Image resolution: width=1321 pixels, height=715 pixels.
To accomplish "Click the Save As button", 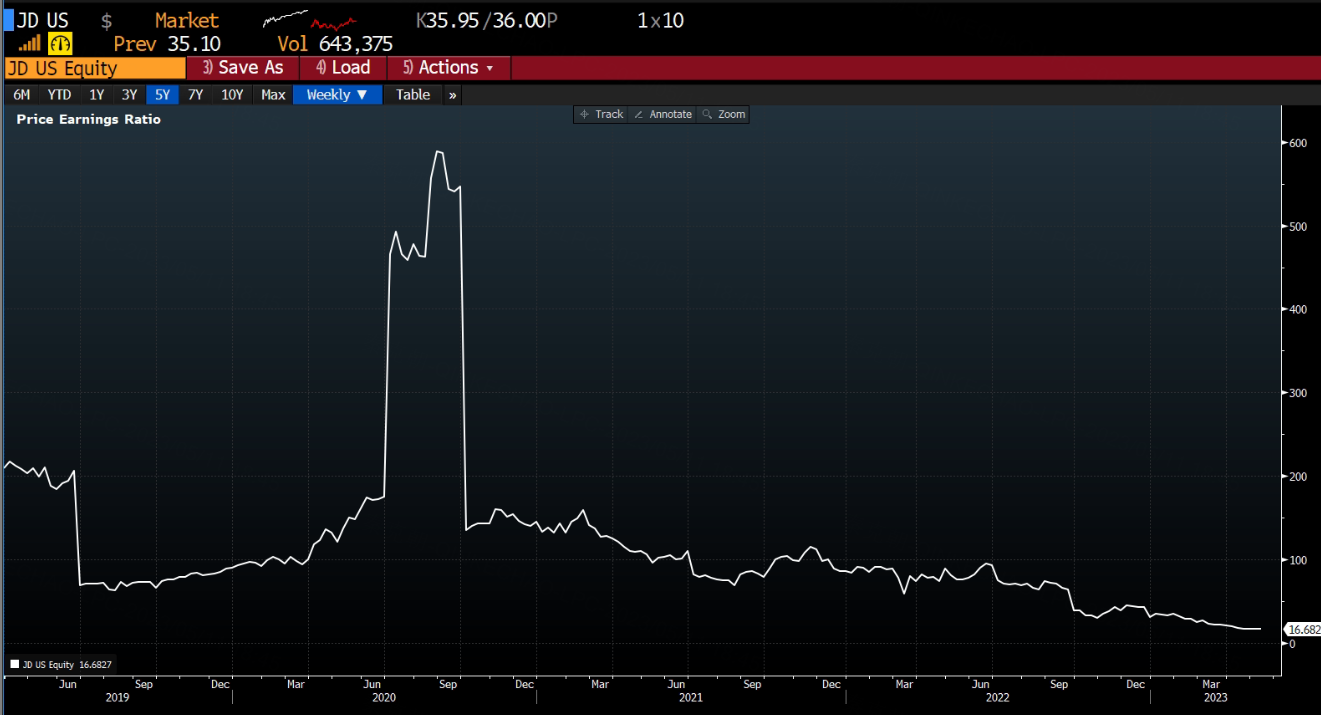I will point(243,68).
